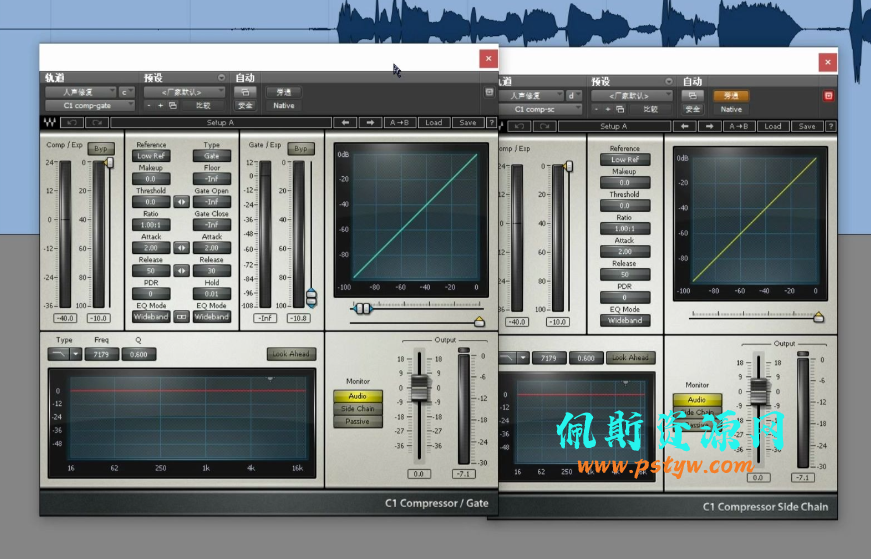Click Load in comp-sc toolbar
The height and width of the screenshot is (559, 871).
click(773, 127)
